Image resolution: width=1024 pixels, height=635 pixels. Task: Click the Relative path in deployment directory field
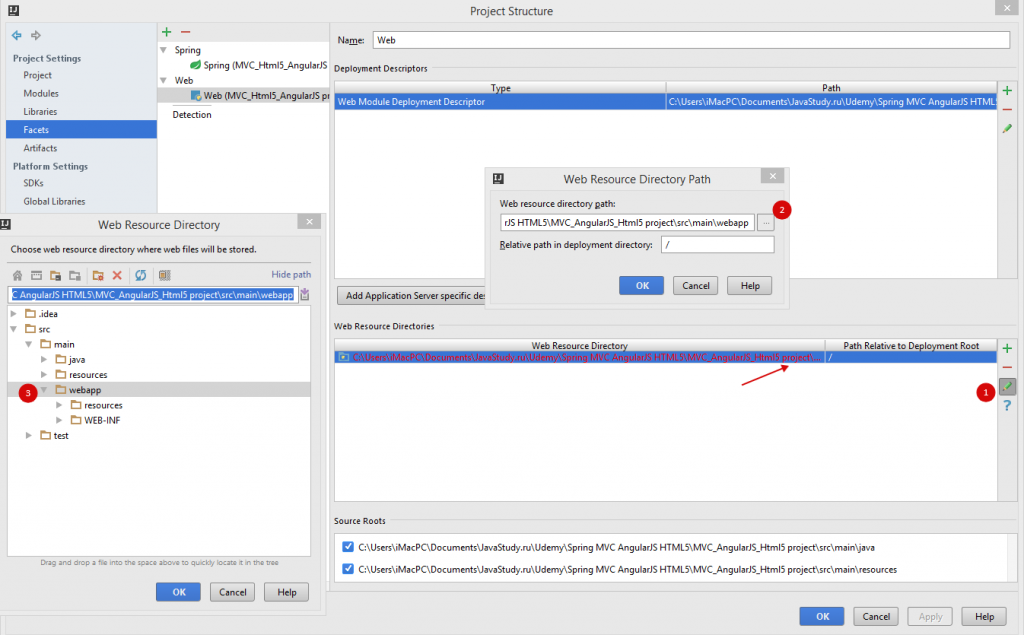pyautogui.click(x=717, y=245)
